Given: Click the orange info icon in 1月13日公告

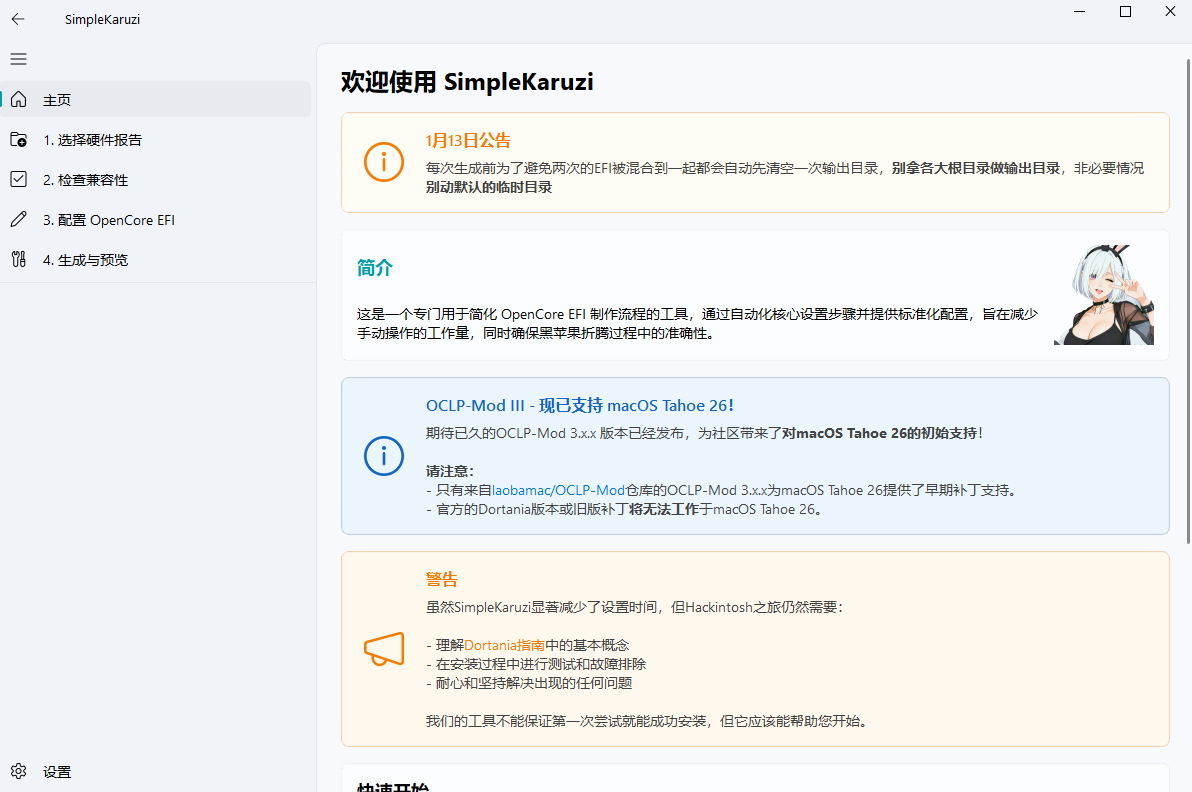Looking at the screenshot, I should click(384, 162).
